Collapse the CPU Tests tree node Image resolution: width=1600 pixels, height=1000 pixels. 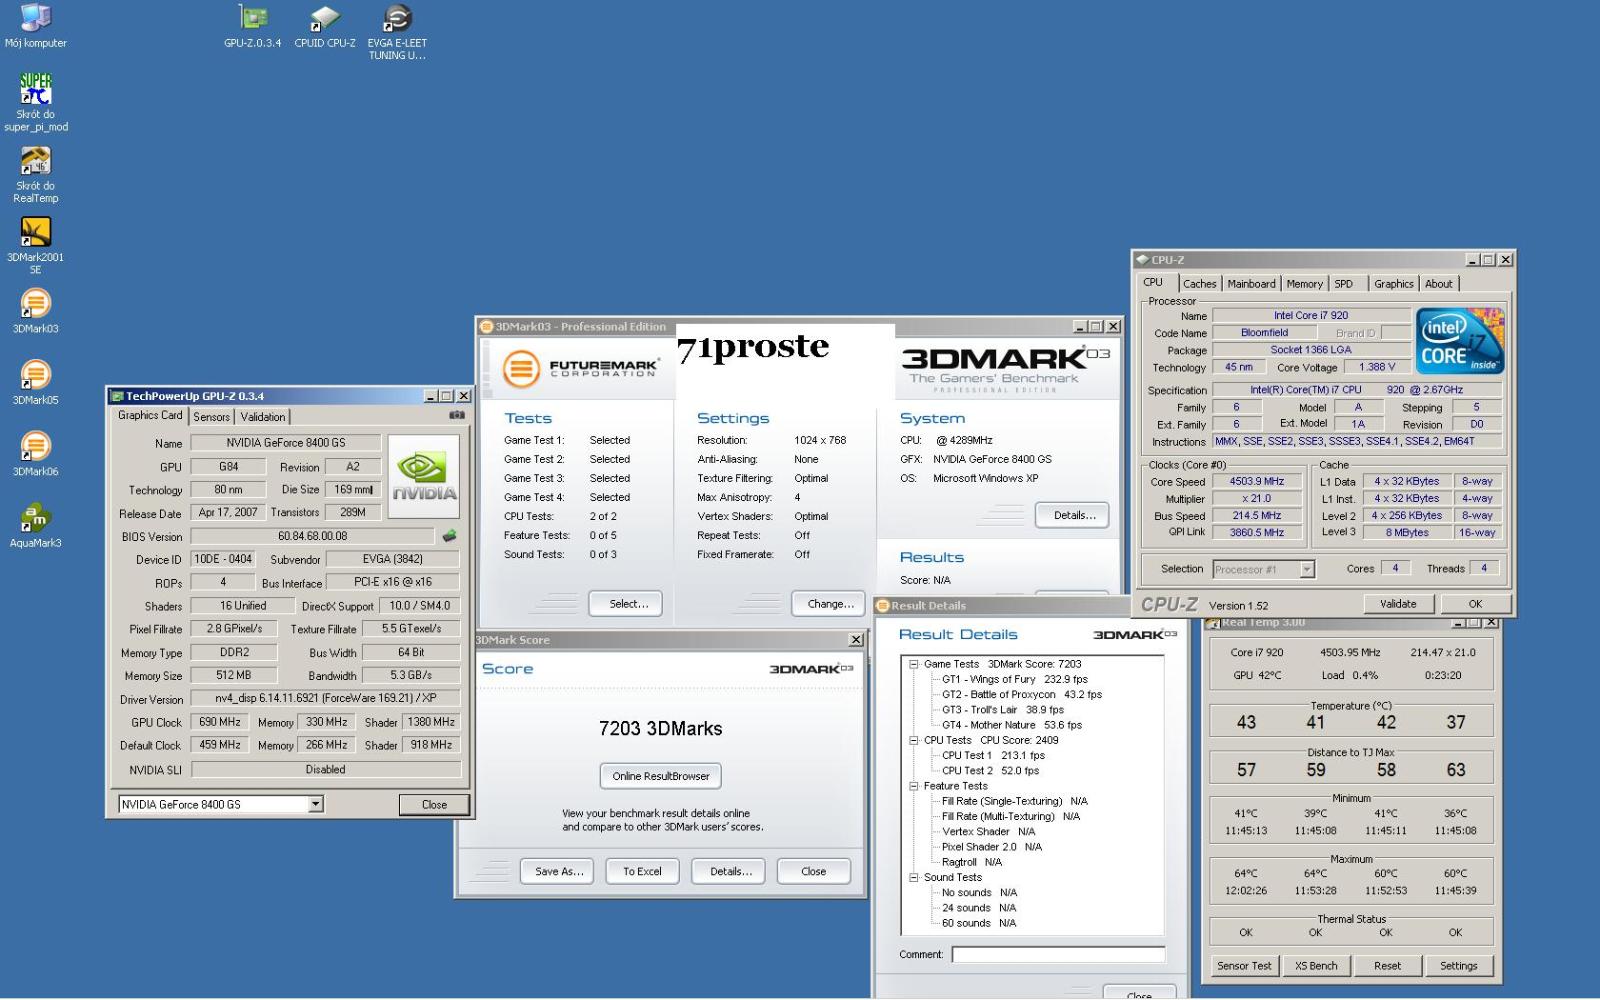(x=913, y=740)
